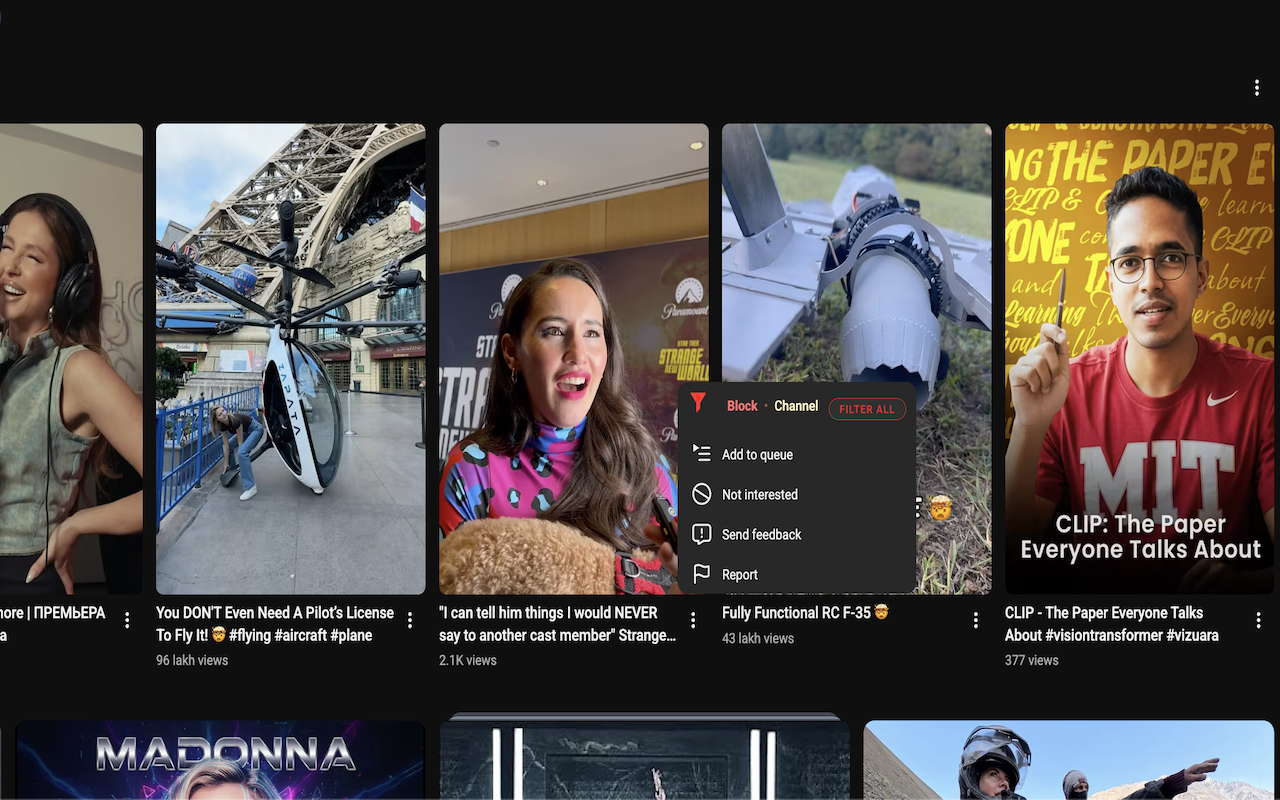This screenshot has width=1280, height=800.
Task: Open the MADONNA video thumbnail
Action: click(220, 760)
